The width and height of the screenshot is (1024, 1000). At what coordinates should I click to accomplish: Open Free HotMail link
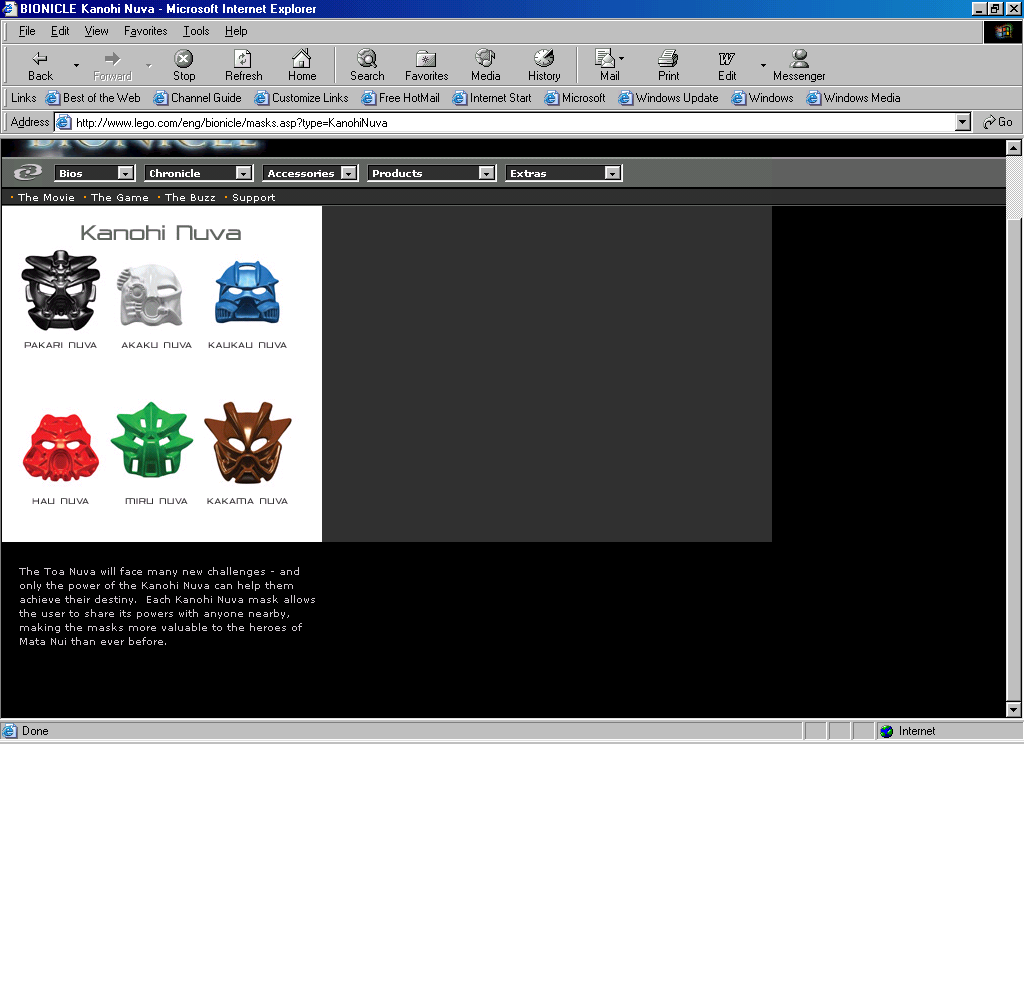(x=401, y=98)
